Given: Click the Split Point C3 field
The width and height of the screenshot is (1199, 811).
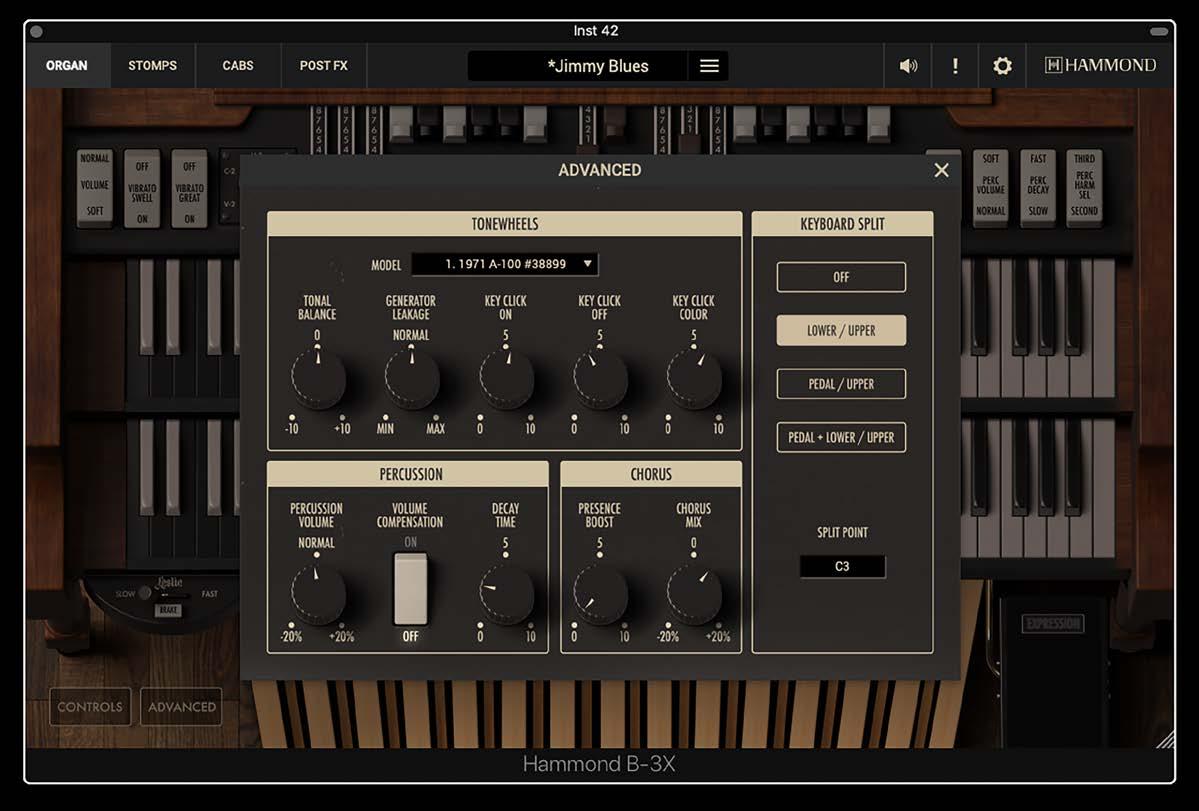Looking at the screenshot, I should [x=842, y=566].
